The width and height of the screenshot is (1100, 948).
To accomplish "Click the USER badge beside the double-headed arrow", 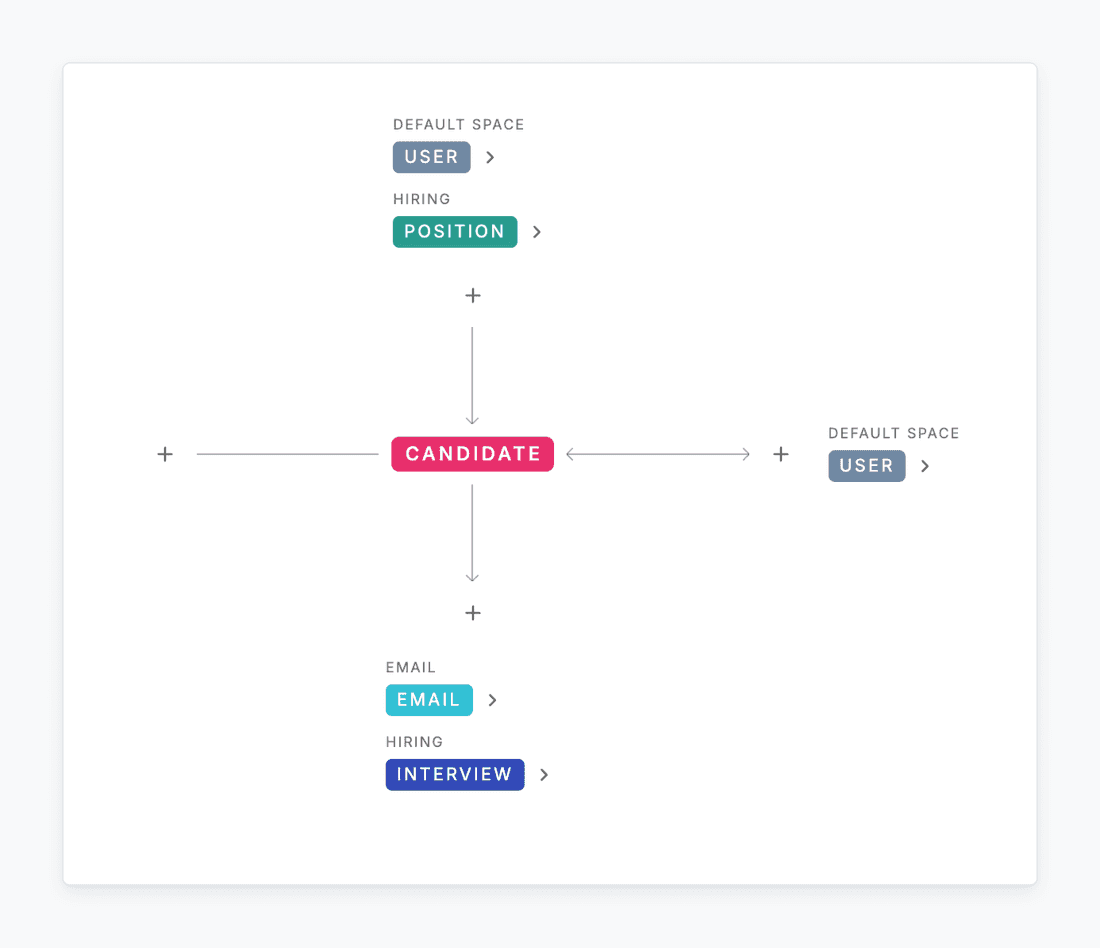I will pyautogui.click(x=866, y=466).
